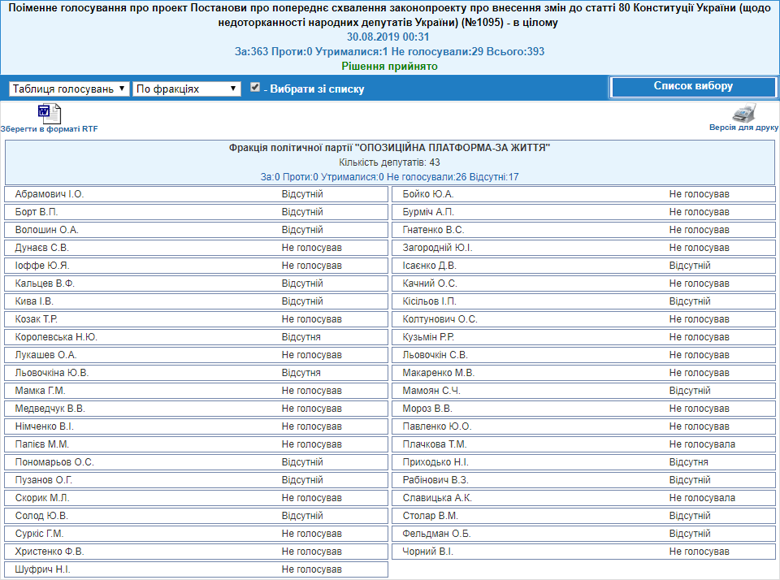780x580 pixels.
Task: Select deputy row 'Кузьмін Р.Р.'
Action: [584, 337]
